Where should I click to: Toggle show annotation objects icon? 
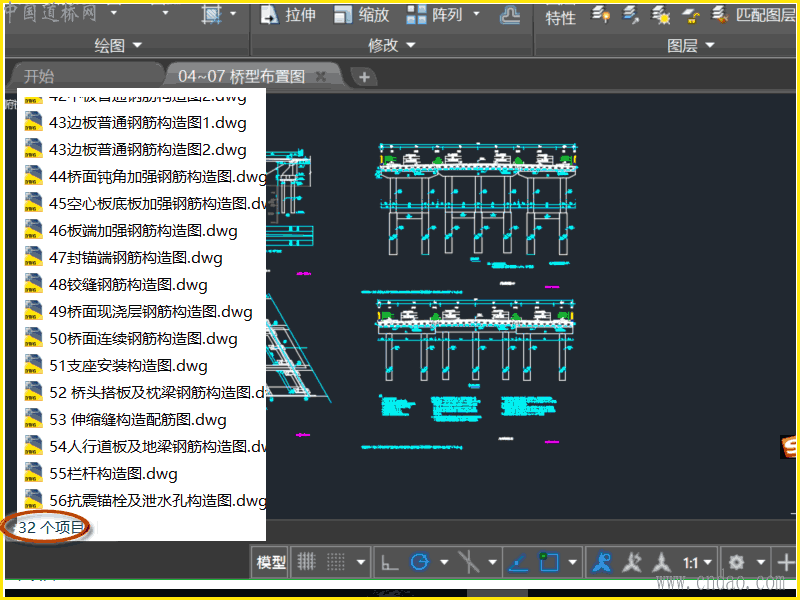[602, 562]
